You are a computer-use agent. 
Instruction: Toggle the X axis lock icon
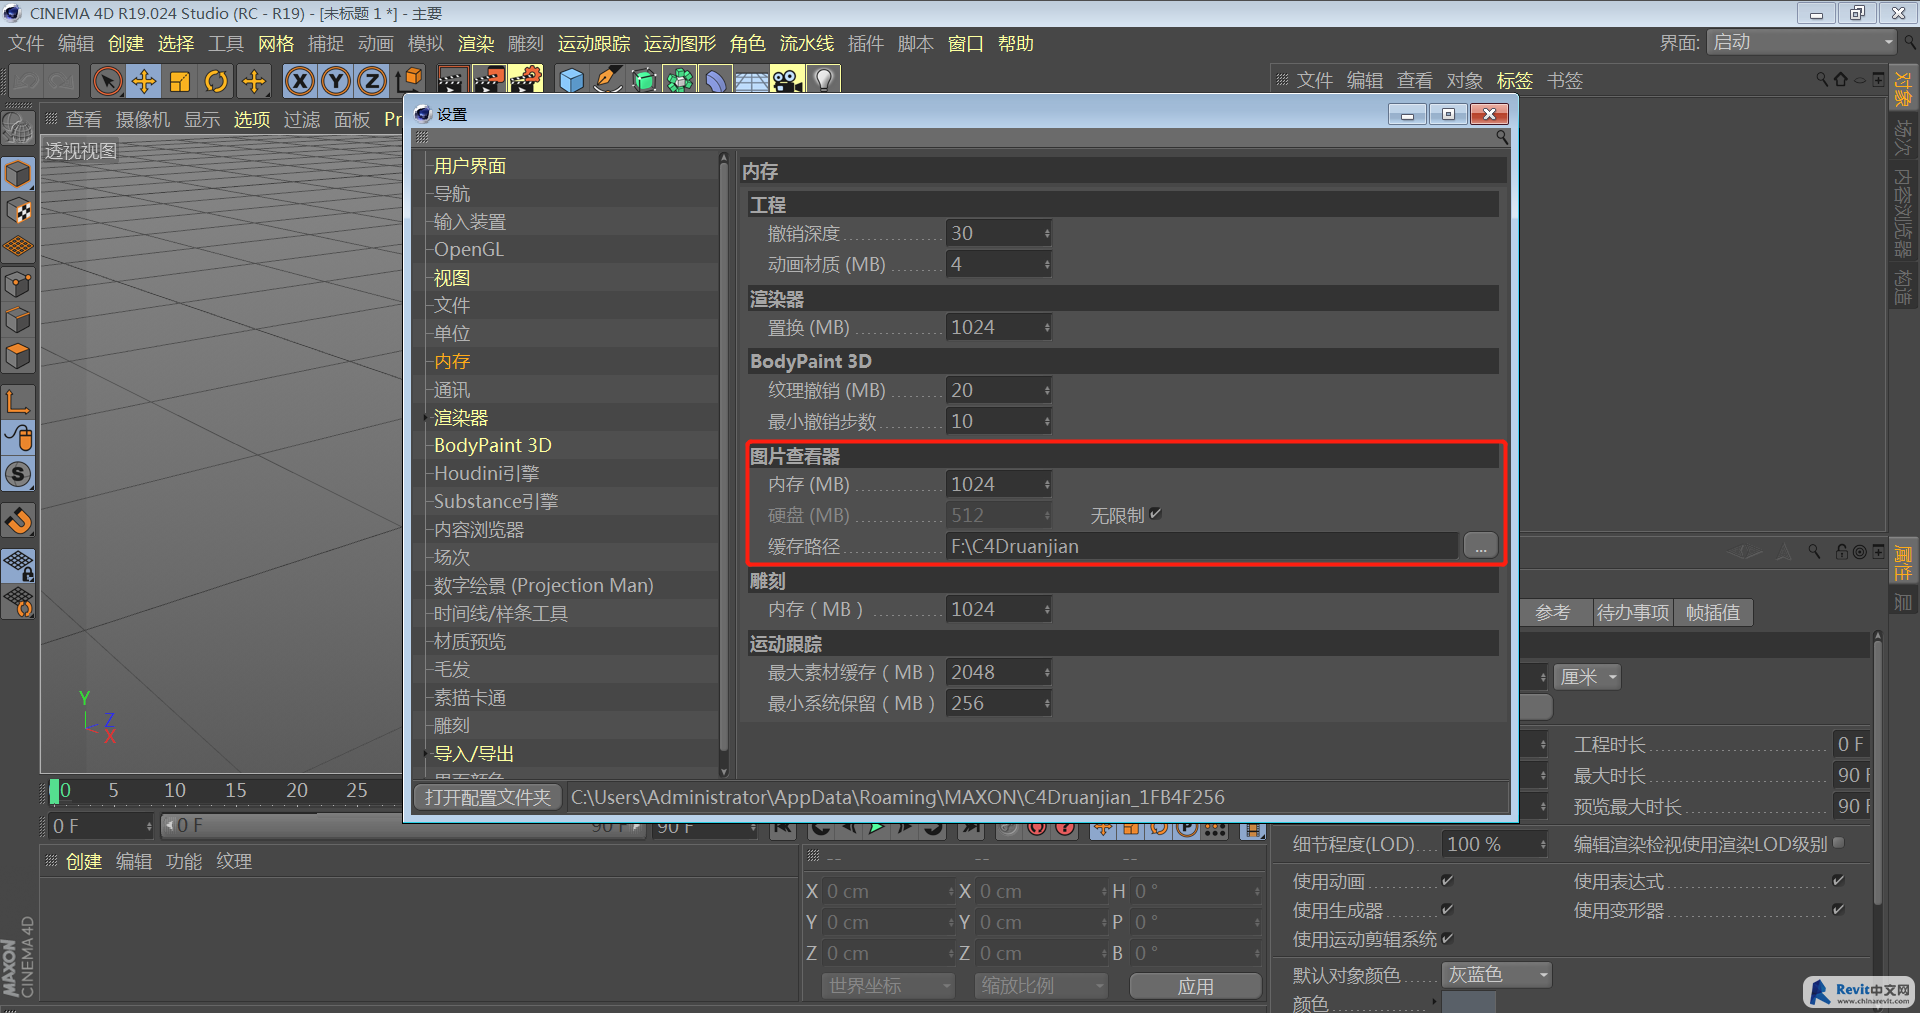(x=299, y=81)
